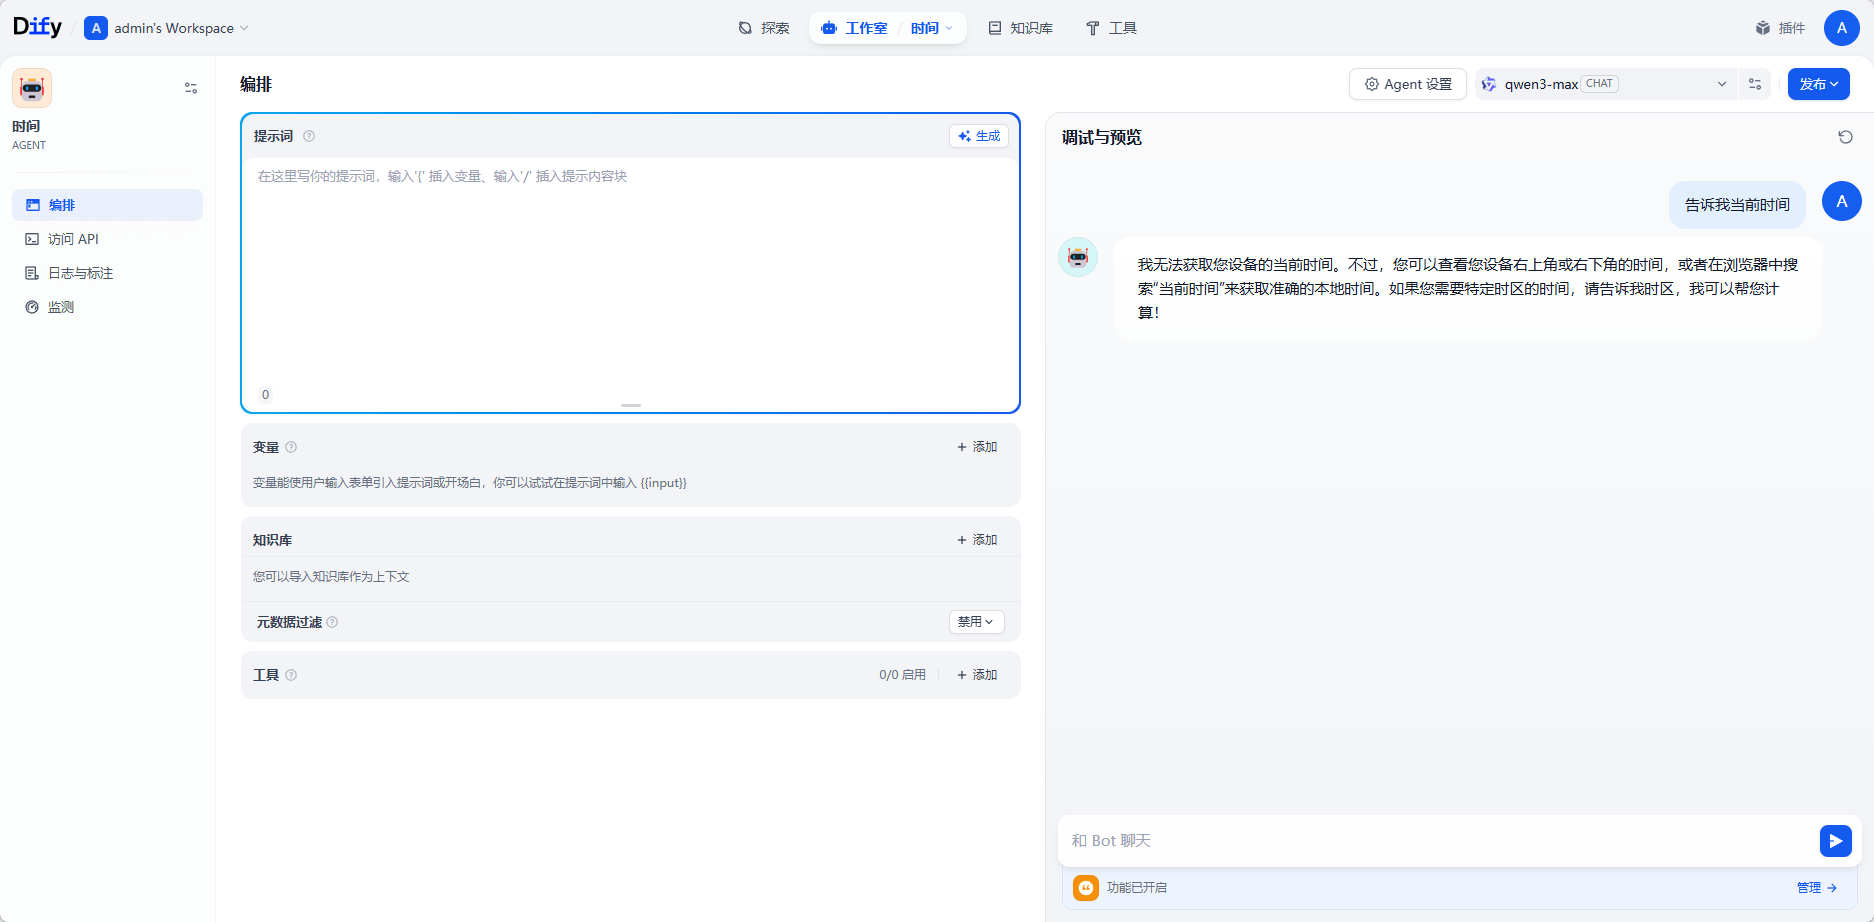
Task: Click the 生成 prompt generate button
Action: 979,136
